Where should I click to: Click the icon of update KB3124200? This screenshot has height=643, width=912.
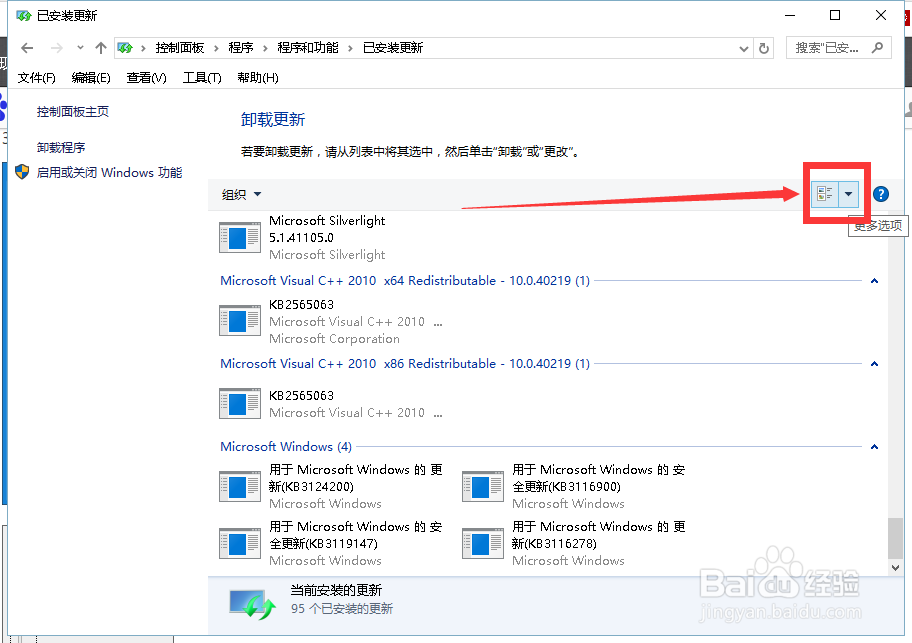click(240, 486)
